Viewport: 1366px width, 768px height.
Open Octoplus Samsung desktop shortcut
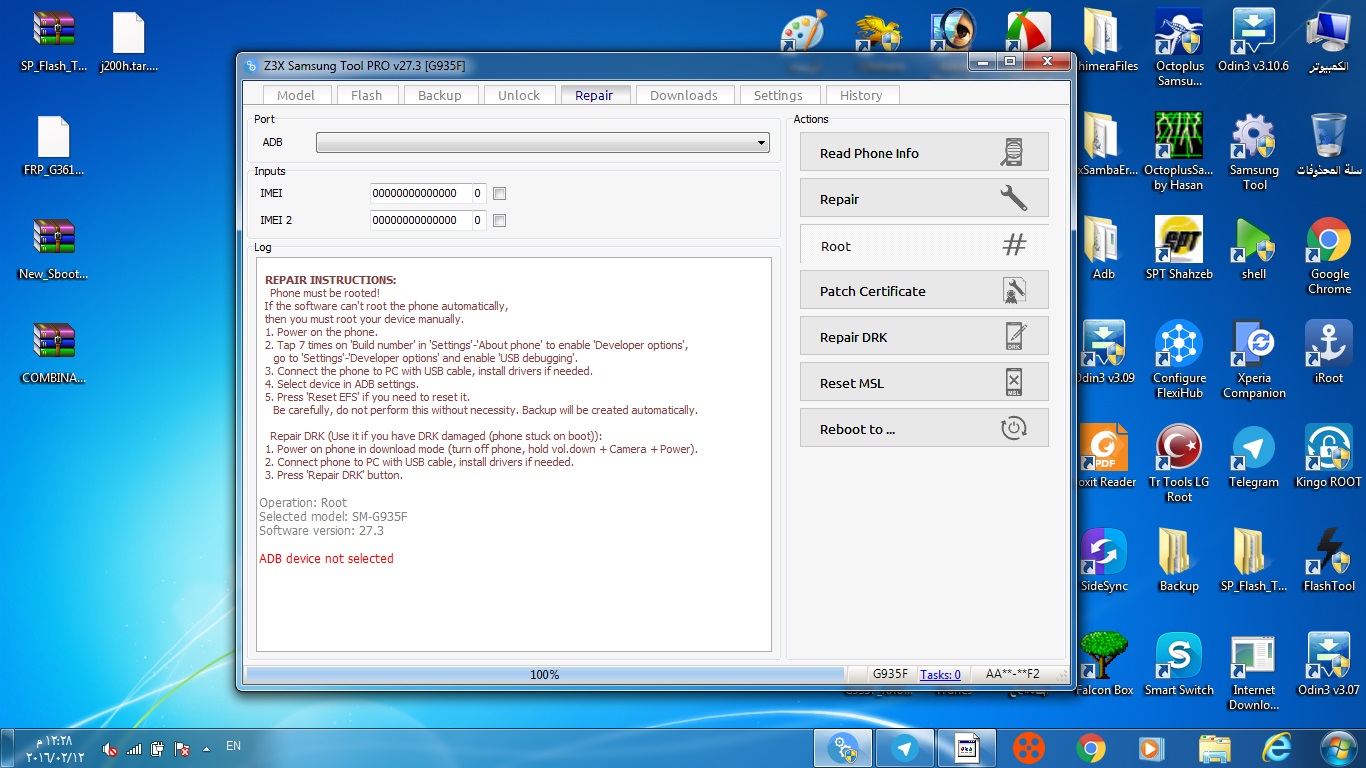(1179, 48)
